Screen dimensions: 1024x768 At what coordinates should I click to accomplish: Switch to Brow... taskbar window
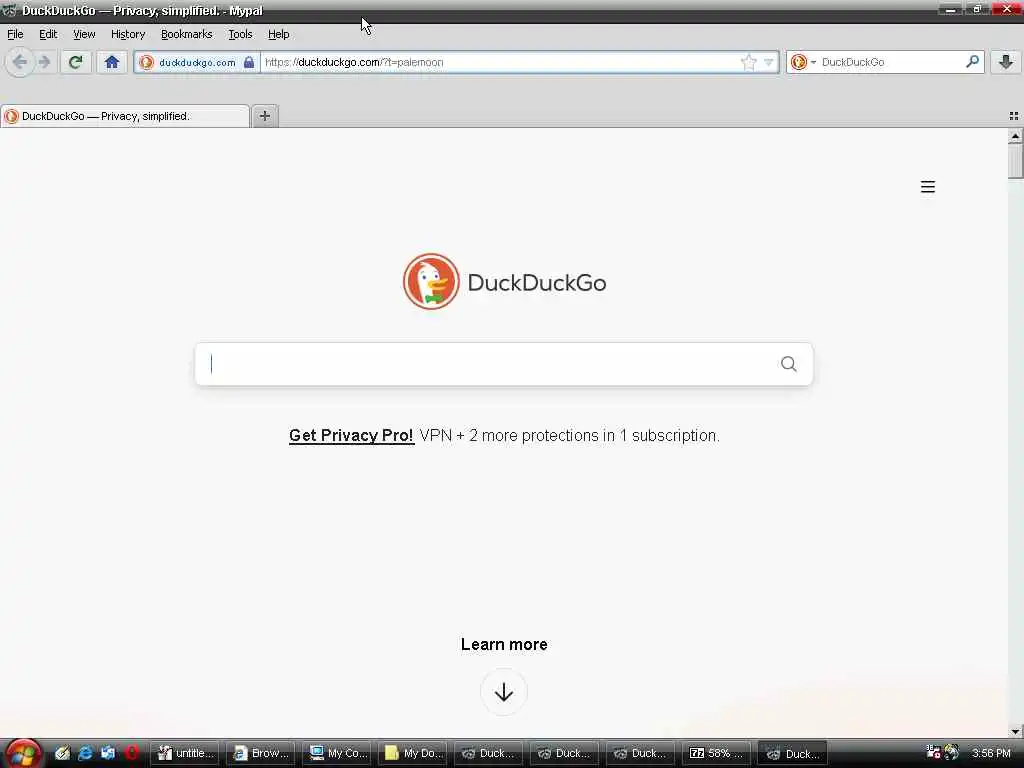pyautogui.click(x=261, y=753)
